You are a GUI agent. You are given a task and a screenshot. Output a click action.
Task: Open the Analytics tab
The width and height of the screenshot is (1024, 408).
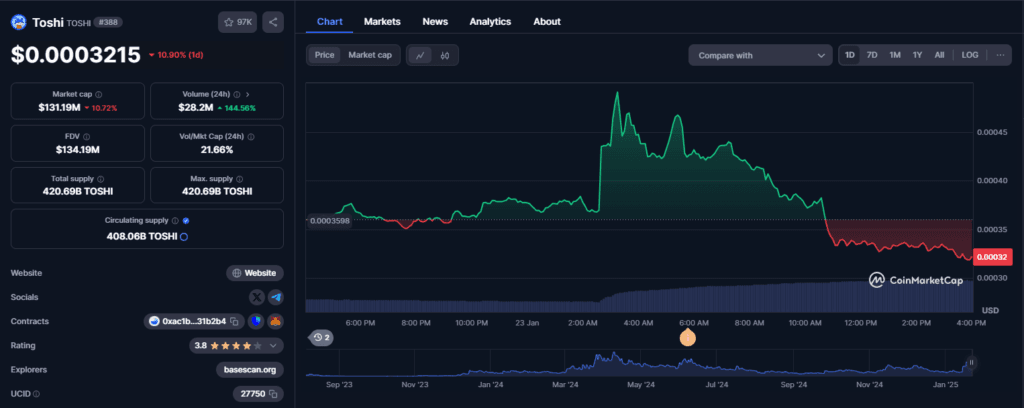490,22
